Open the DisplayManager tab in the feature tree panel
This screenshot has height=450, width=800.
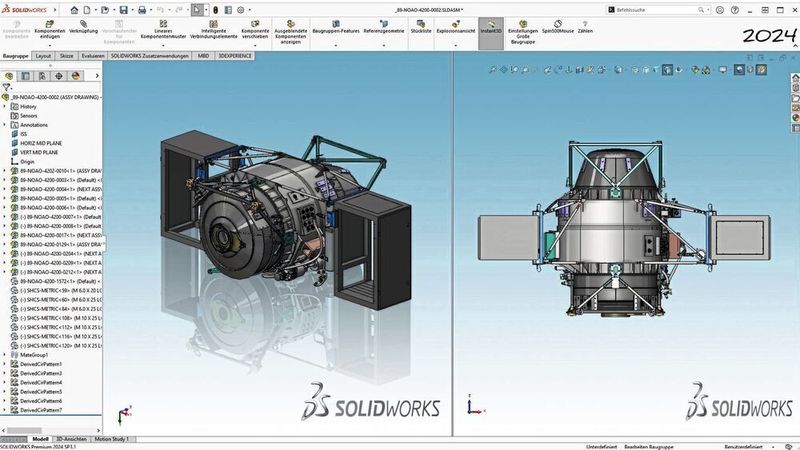pos(76,75)
